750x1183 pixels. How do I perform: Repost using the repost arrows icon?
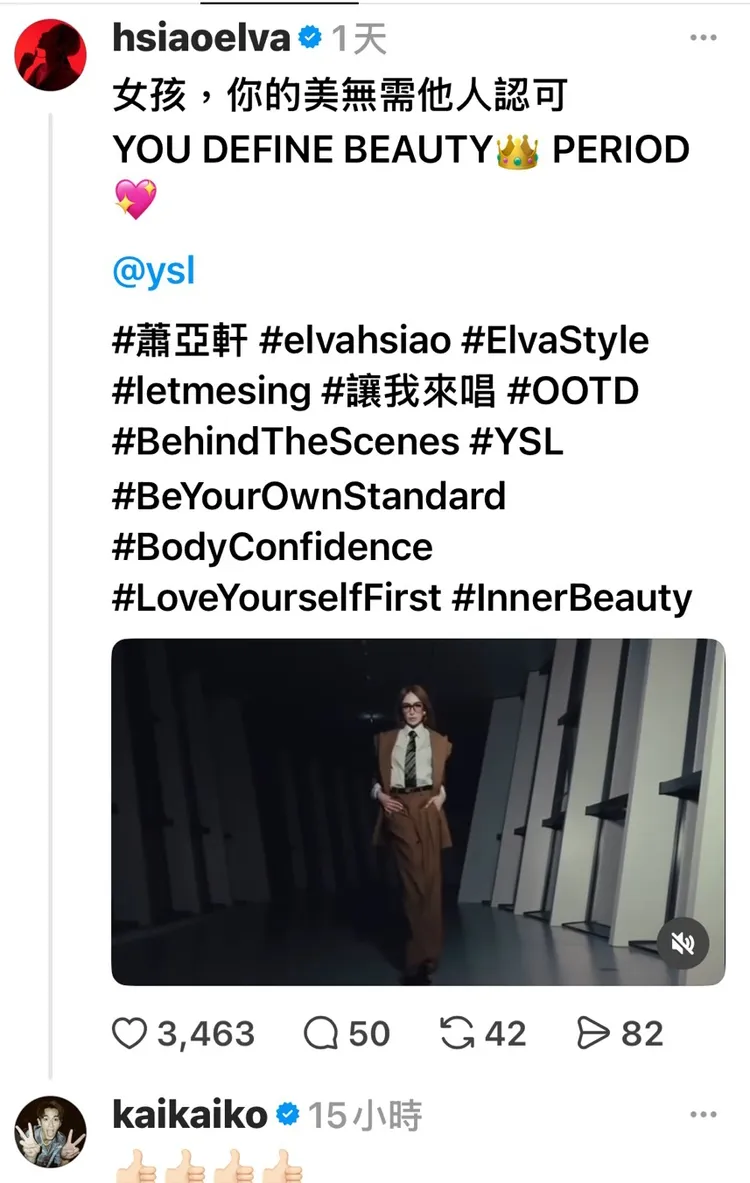(459, 1033)
